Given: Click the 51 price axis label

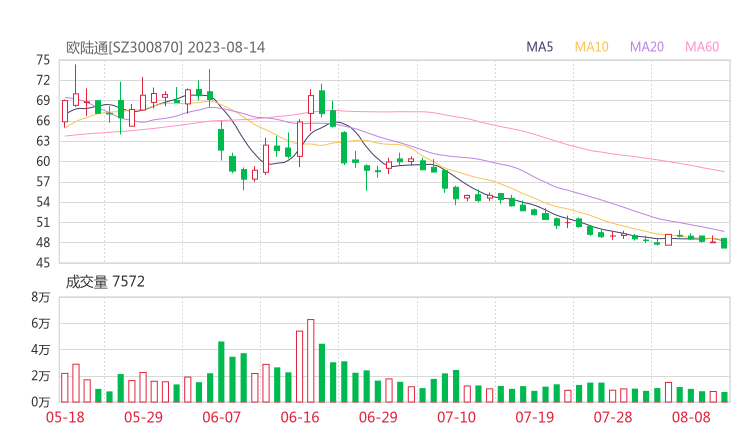Looking at the screenshot, I should (x=43, y=222).
